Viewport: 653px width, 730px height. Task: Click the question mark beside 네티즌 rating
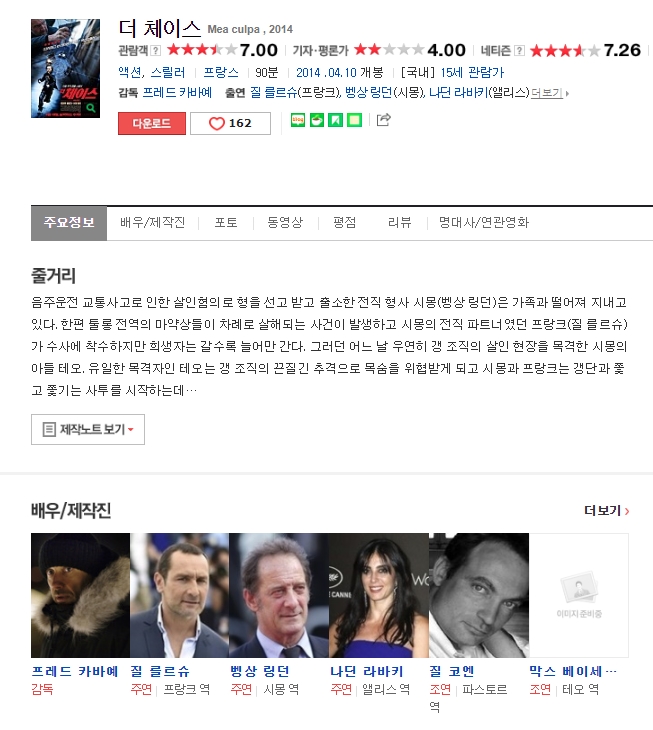pyautogui.click(x=519, y=50)
